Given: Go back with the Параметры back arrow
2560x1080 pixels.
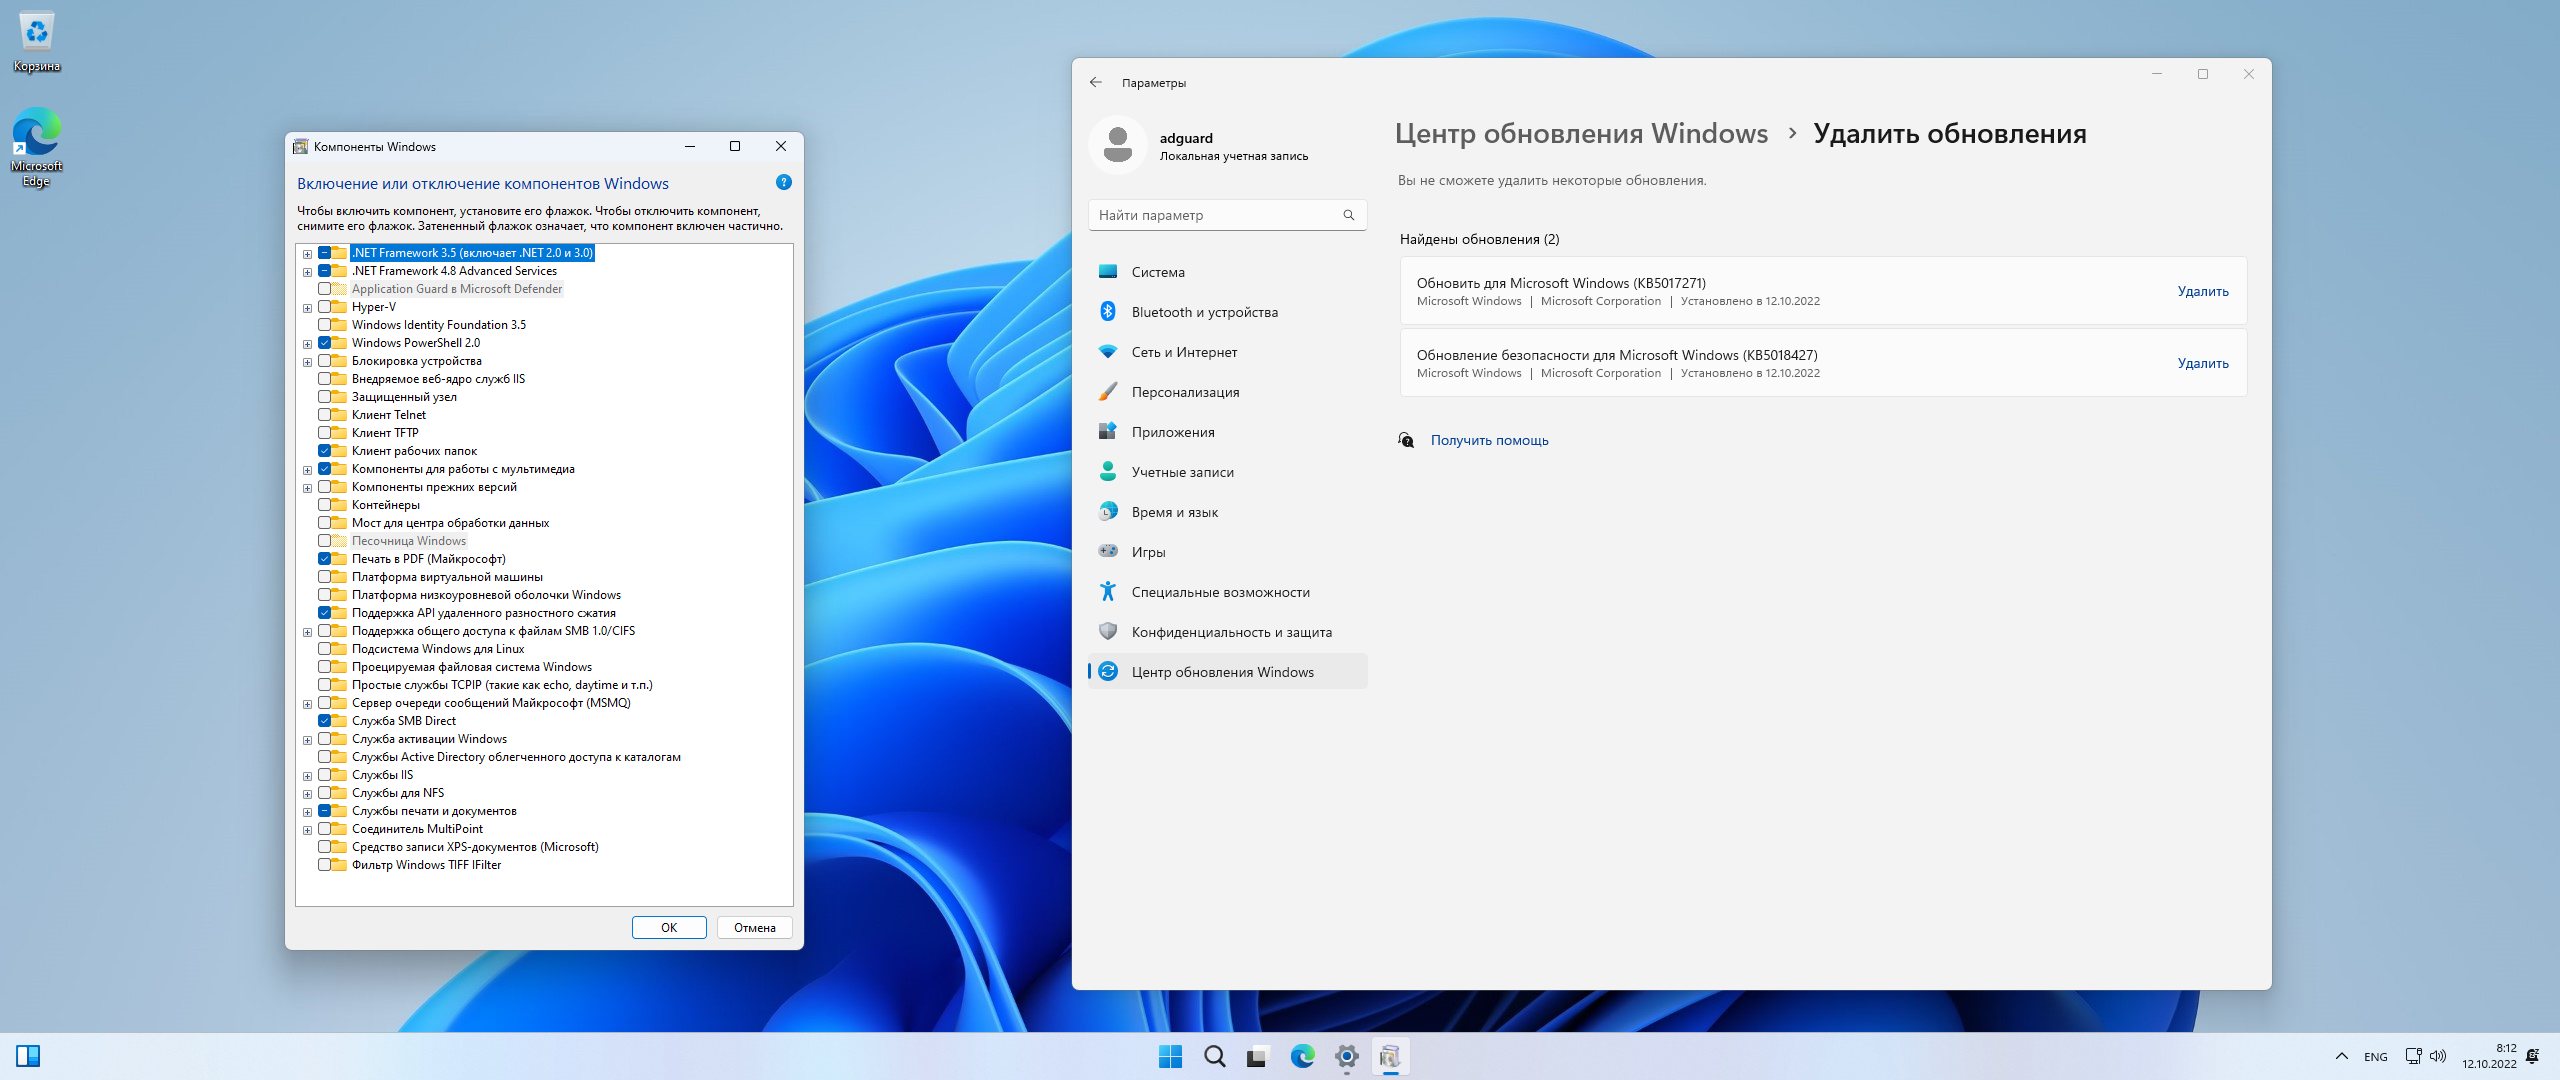Looking at the screenshot, I should coord(1096,83).
